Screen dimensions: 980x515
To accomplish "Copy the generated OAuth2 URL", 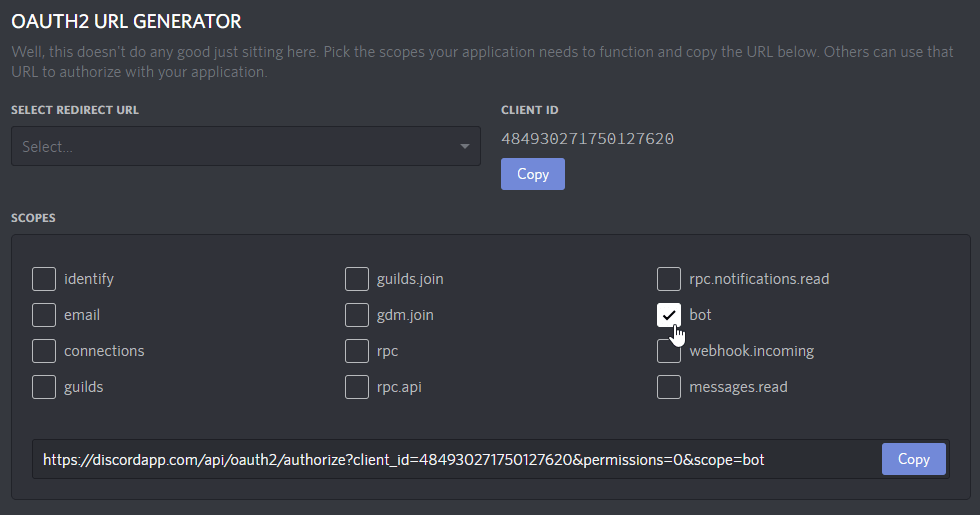I will tap(913, 459).
